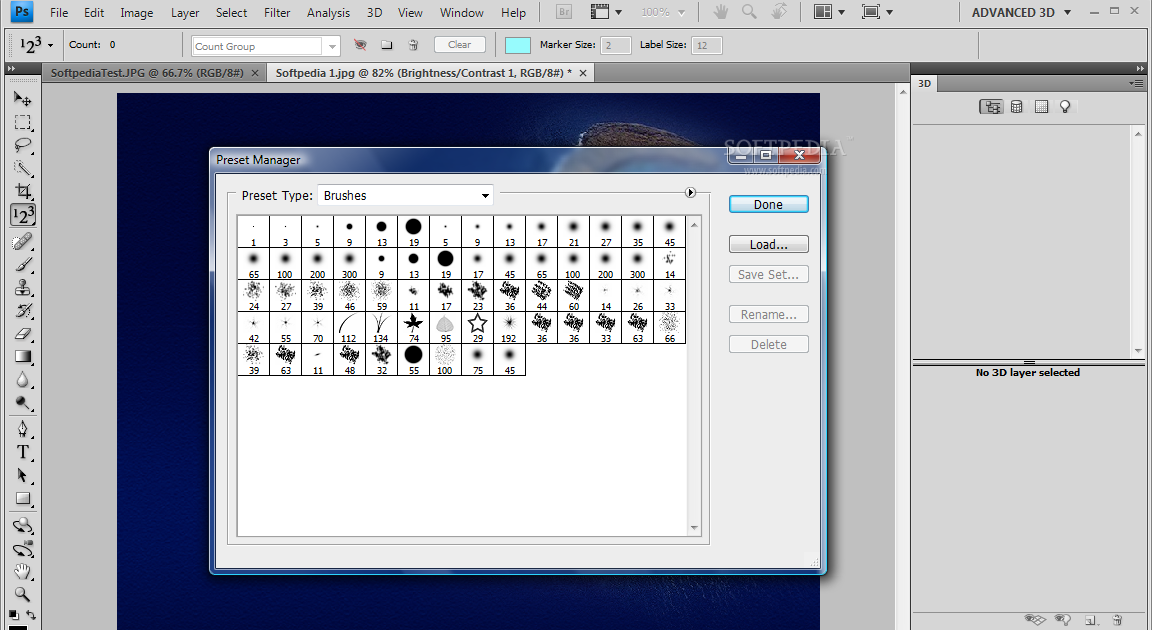The height and width of the screenshot is (630, 1152).
Task: Open the 3D panel options menu
Action: click(x=1136, y=84)
